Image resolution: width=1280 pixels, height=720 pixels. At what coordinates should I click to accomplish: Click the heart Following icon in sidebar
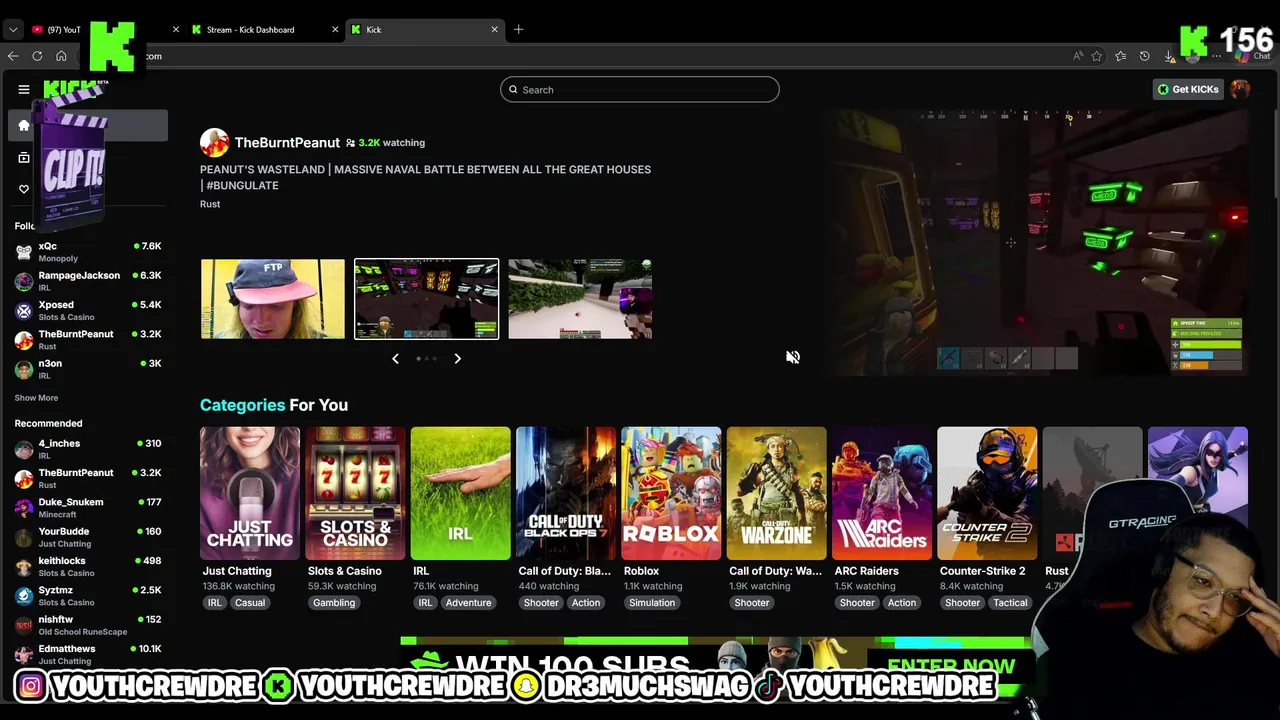pyautogui.click(x=24, y=189)
